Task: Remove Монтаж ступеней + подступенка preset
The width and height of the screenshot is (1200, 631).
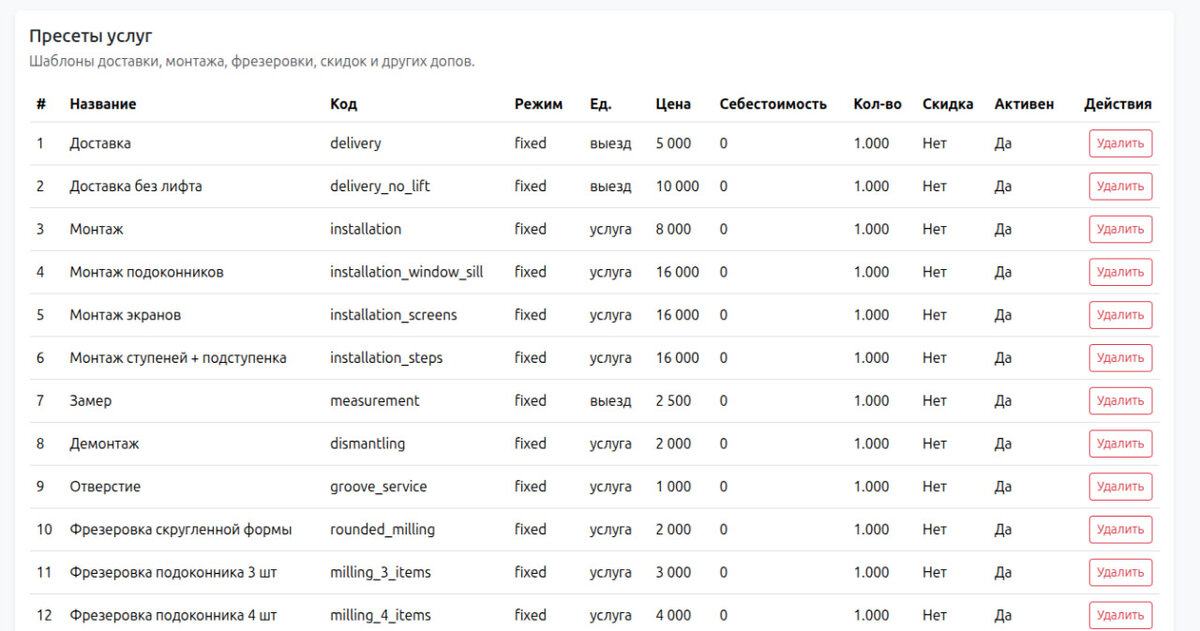Action: [x=1120, y=358]
